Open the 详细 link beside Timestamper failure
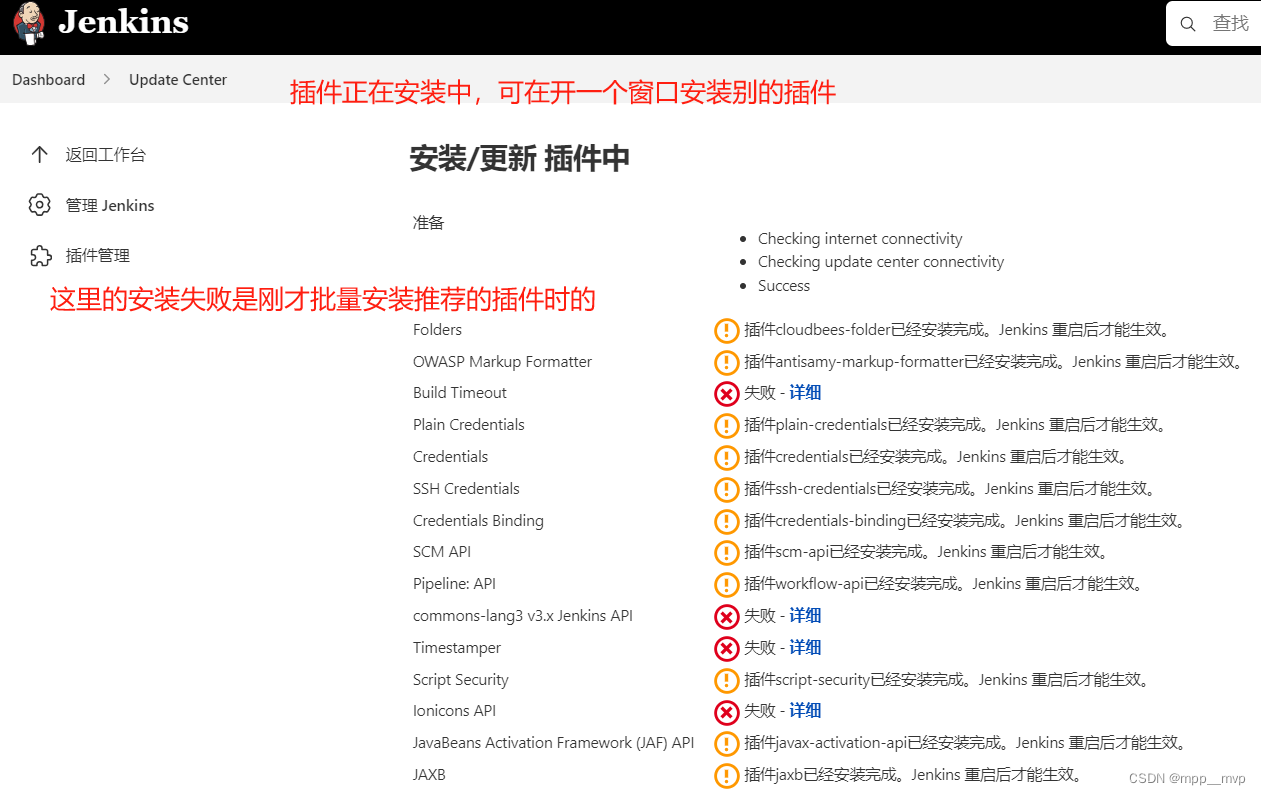The height and width of the screenshot is (795, 1261). [x=805, y=647]
